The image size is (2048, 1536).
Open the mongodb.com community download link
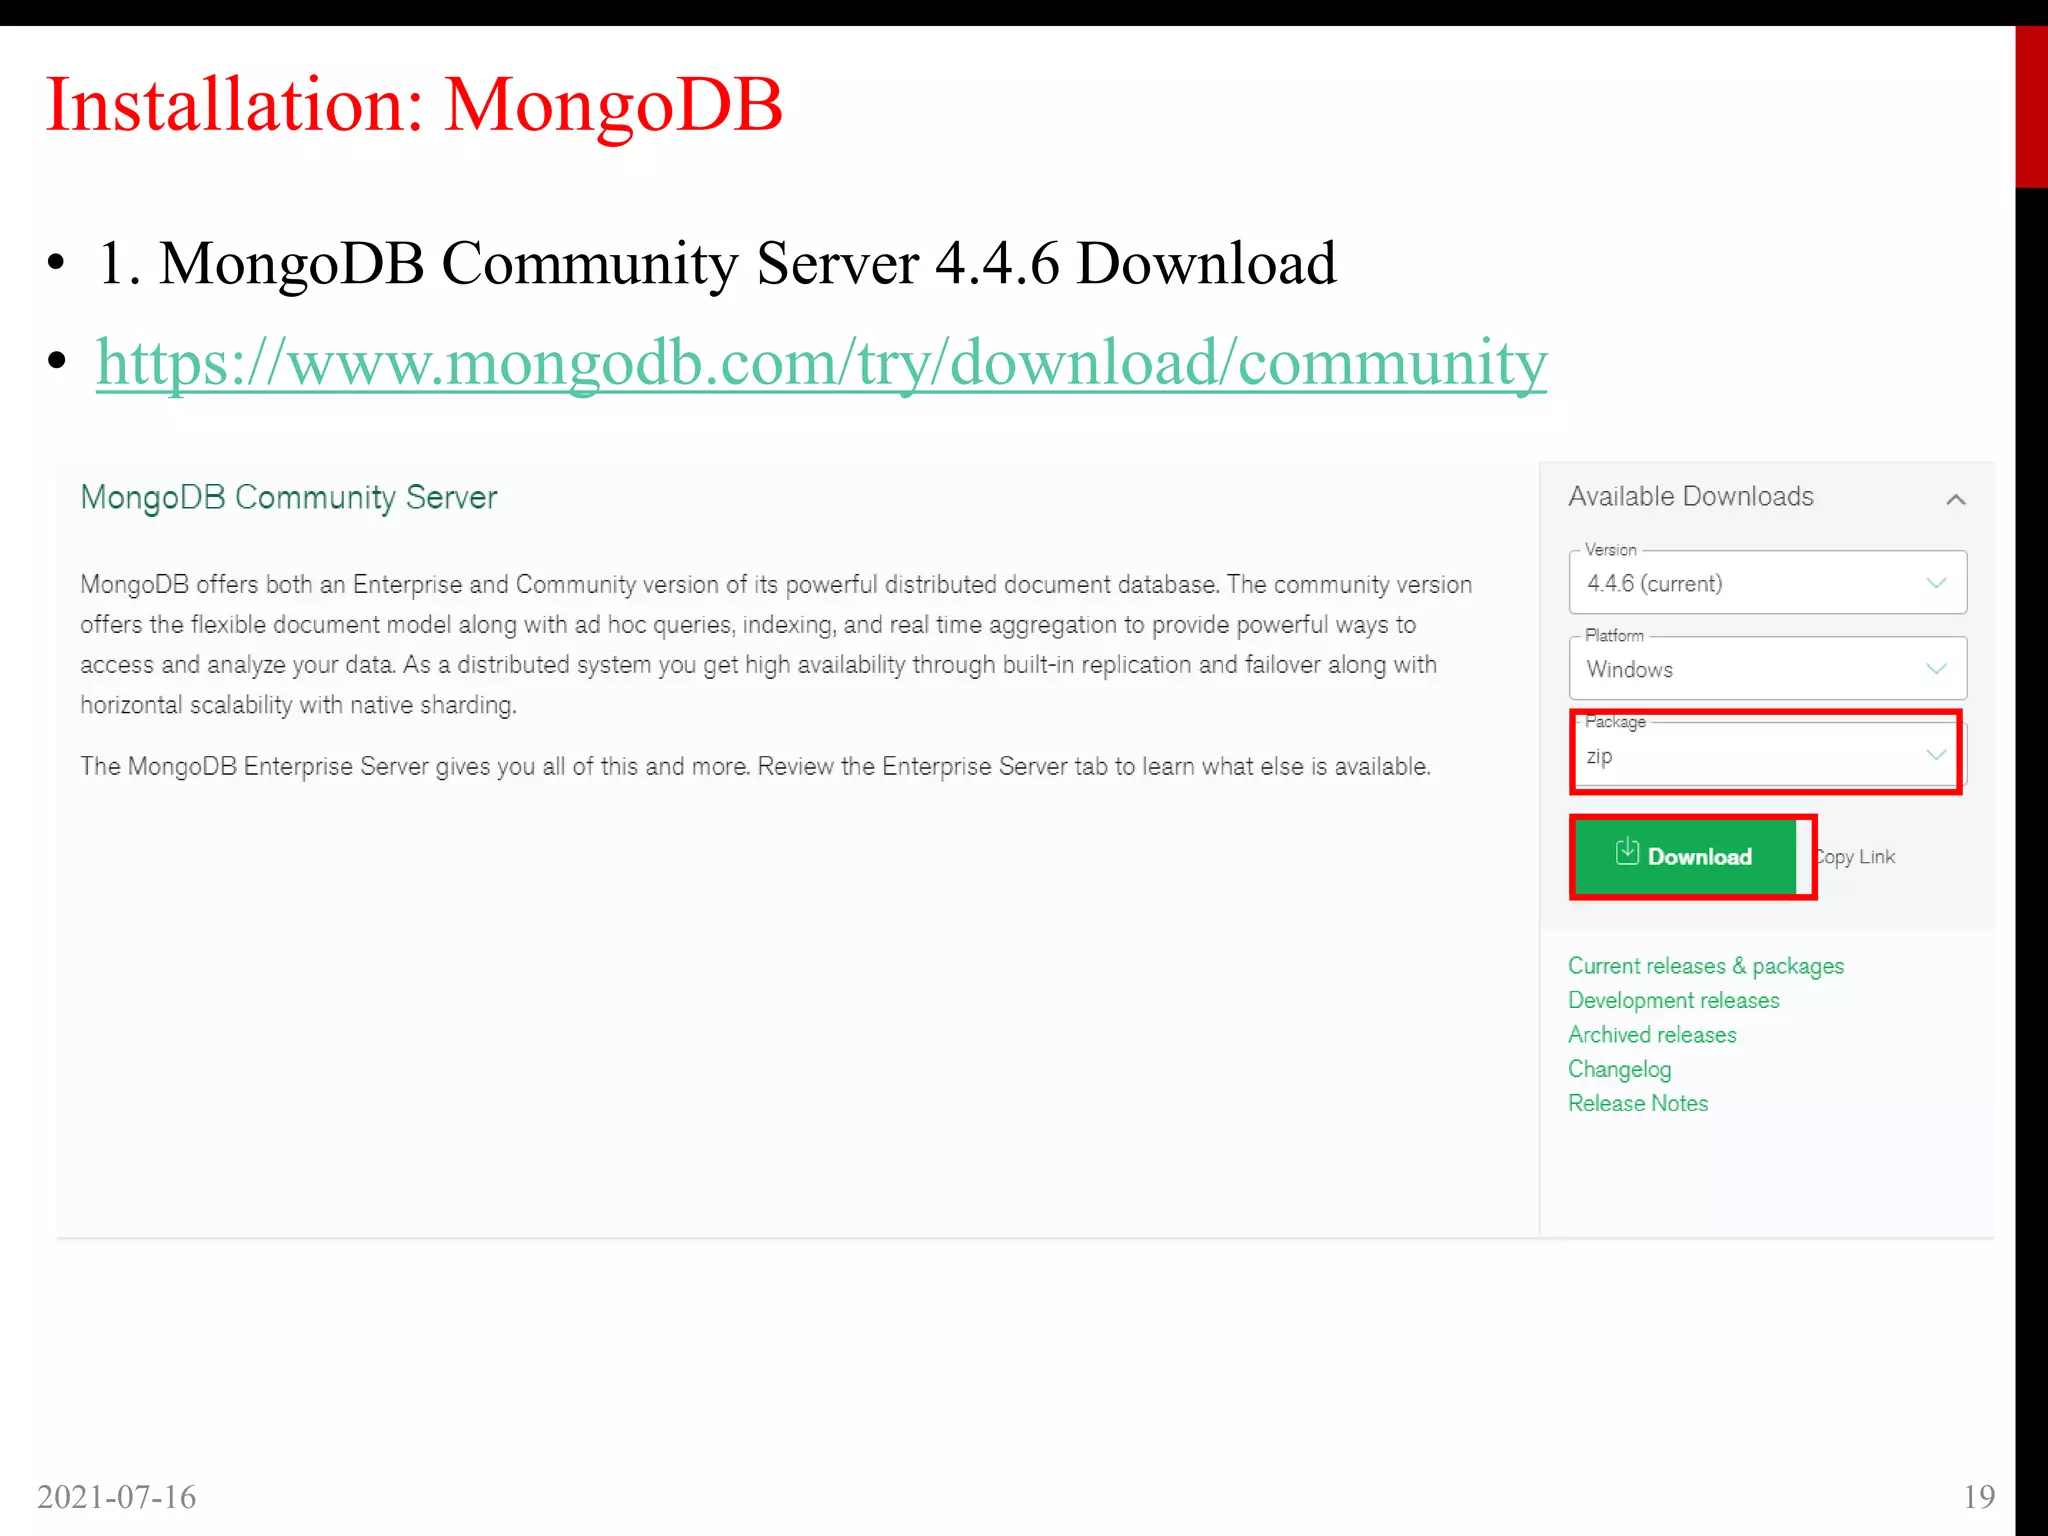click(821, 362)
